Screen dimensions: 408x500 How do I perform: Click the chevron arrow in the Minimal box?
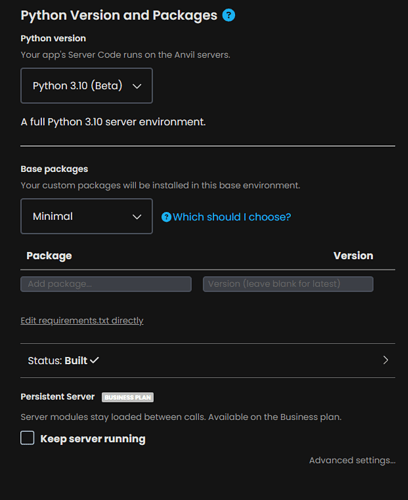[137, 217]
